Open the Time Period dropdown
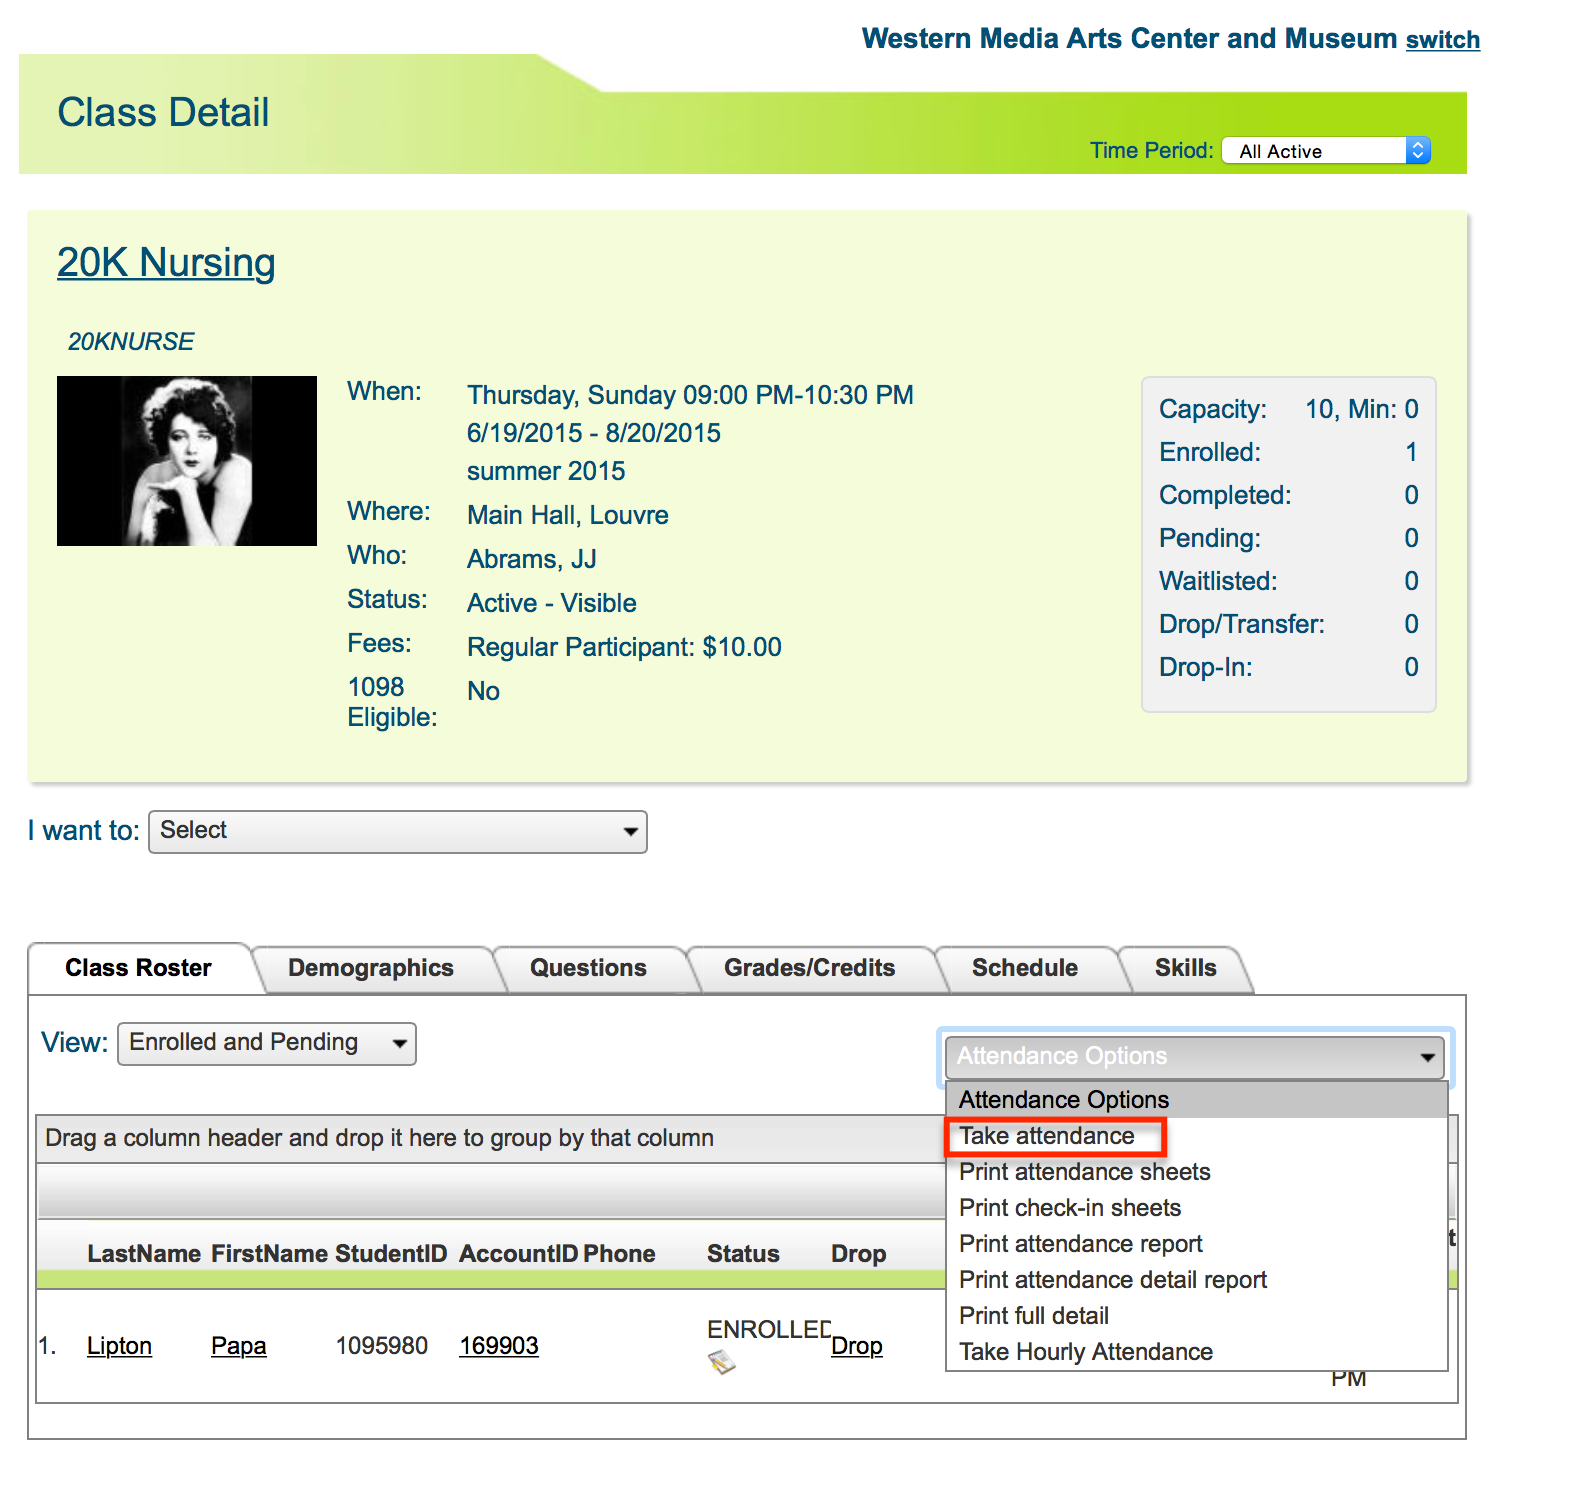The image size is (1582, 1500). coord(1326,151)
